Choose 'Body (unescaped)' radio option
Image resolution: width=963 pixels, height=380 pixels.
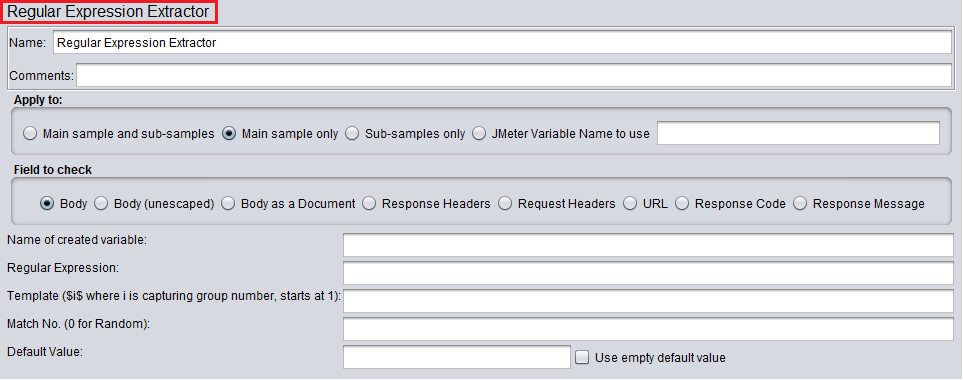click(101, 203)
